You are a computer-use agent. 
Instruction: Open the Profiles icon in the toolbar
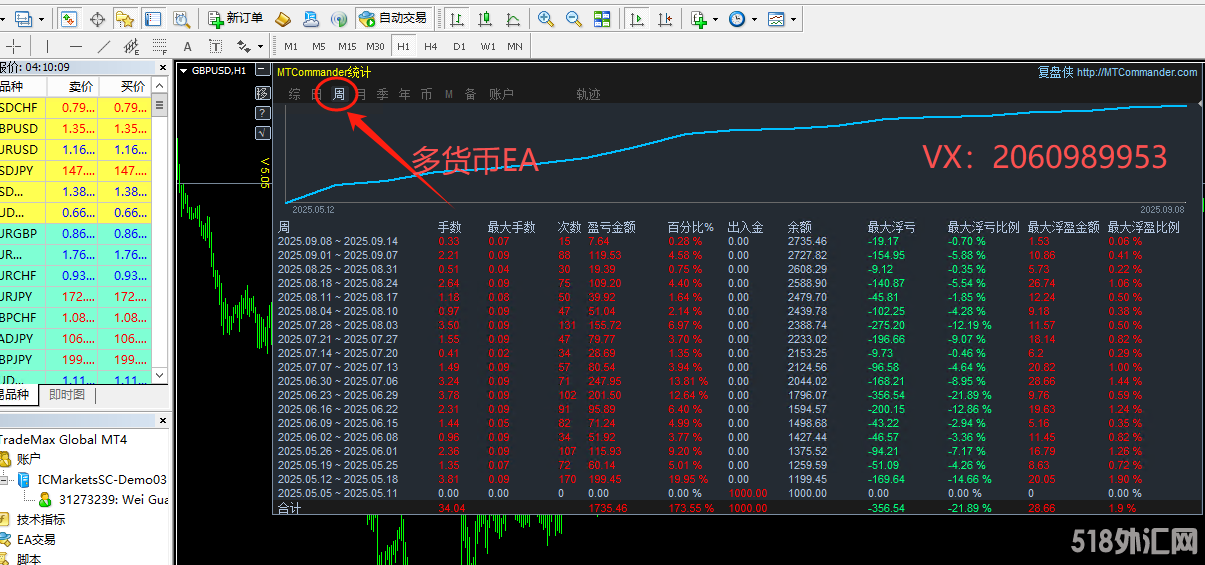coord(22,18)
